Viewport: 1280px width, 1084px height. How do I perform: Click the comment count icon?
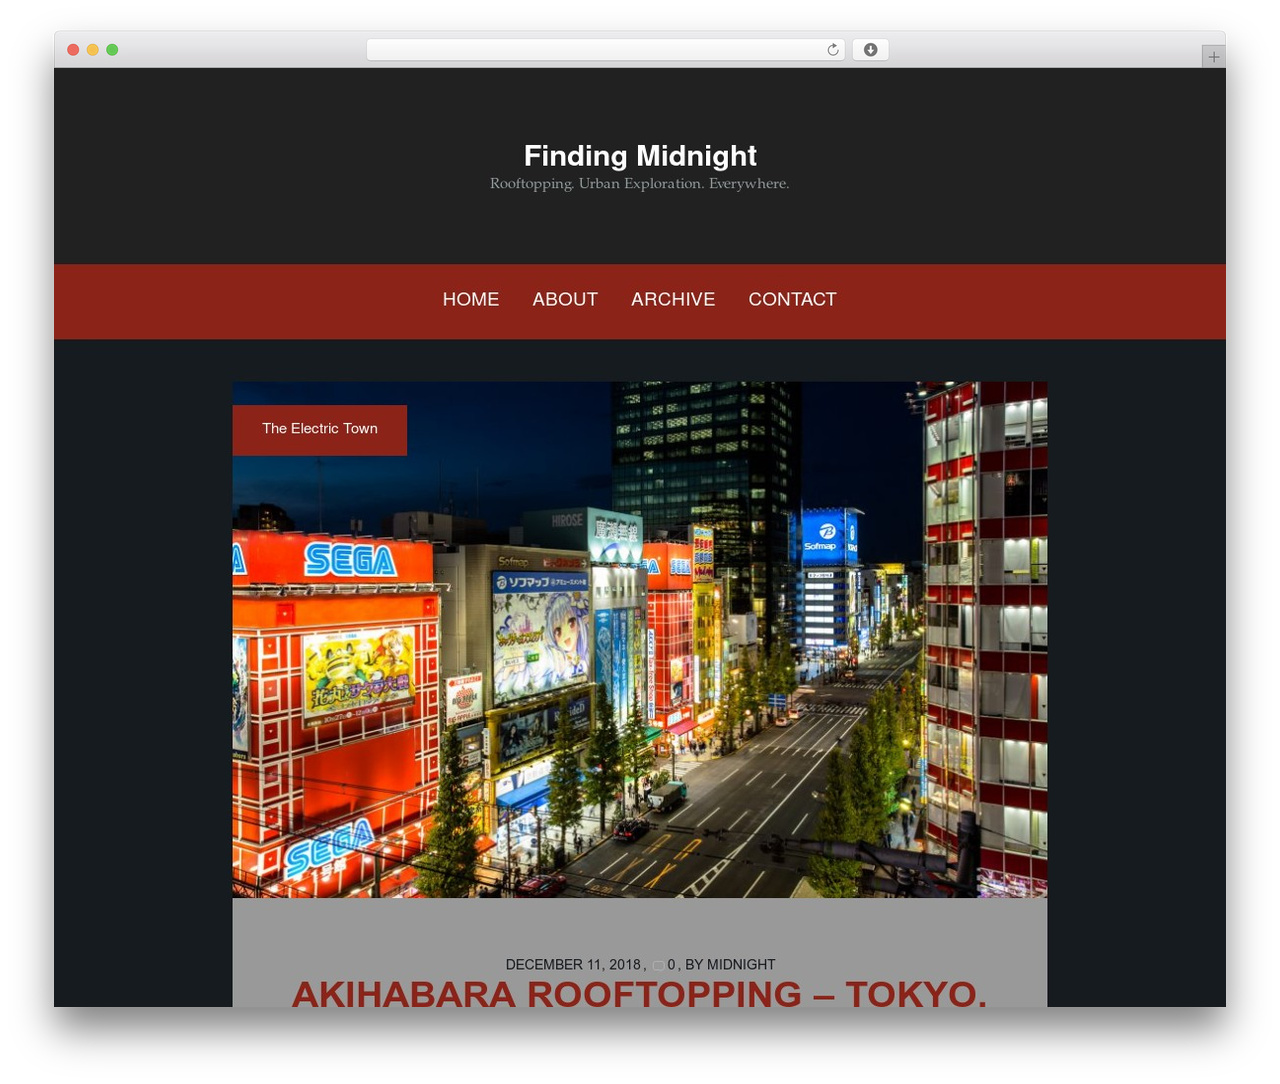(657, 965)
